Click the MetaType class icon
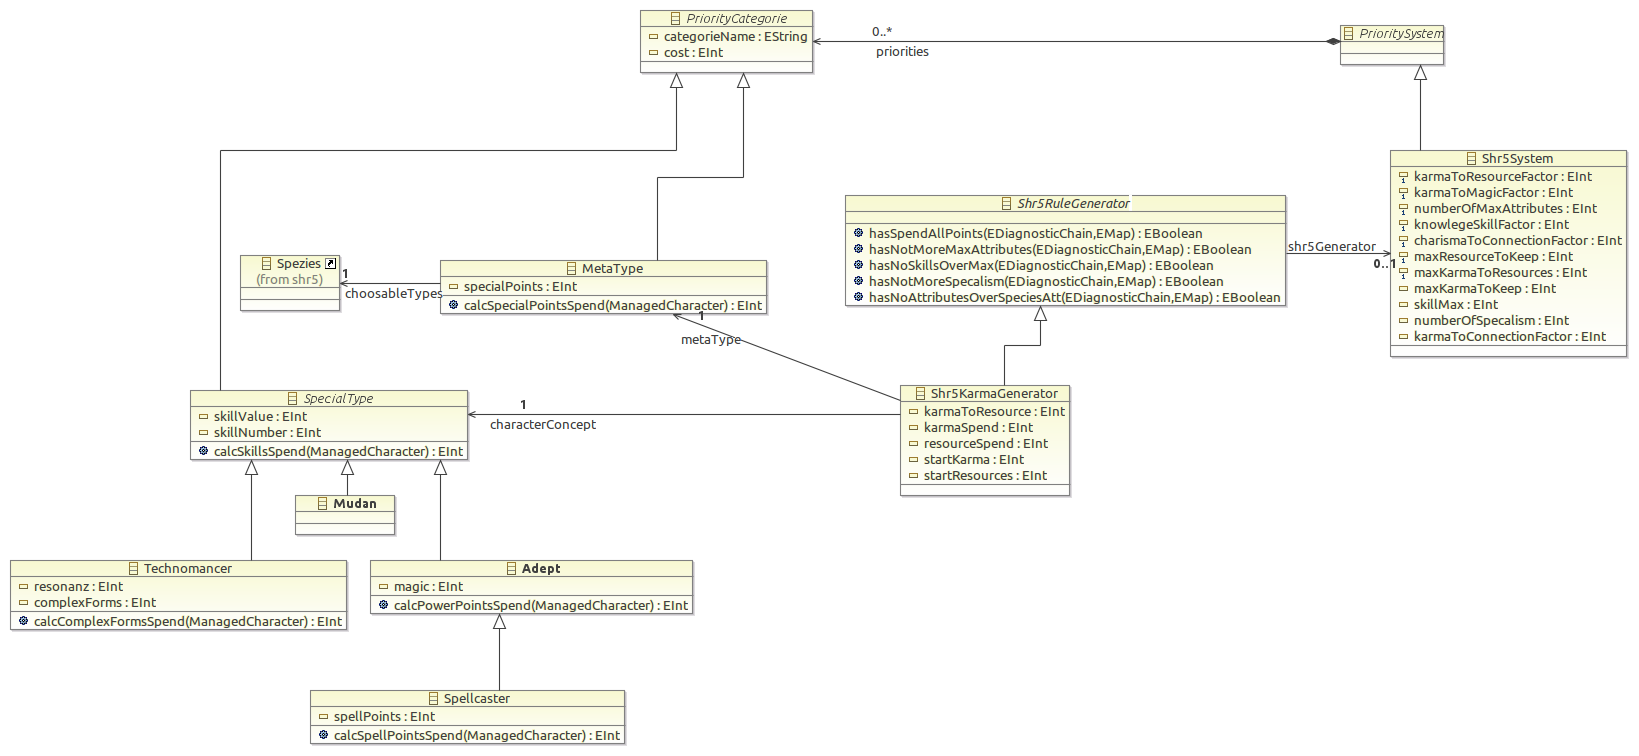Viewport: 1639px width, 756px height. (571, 269)
